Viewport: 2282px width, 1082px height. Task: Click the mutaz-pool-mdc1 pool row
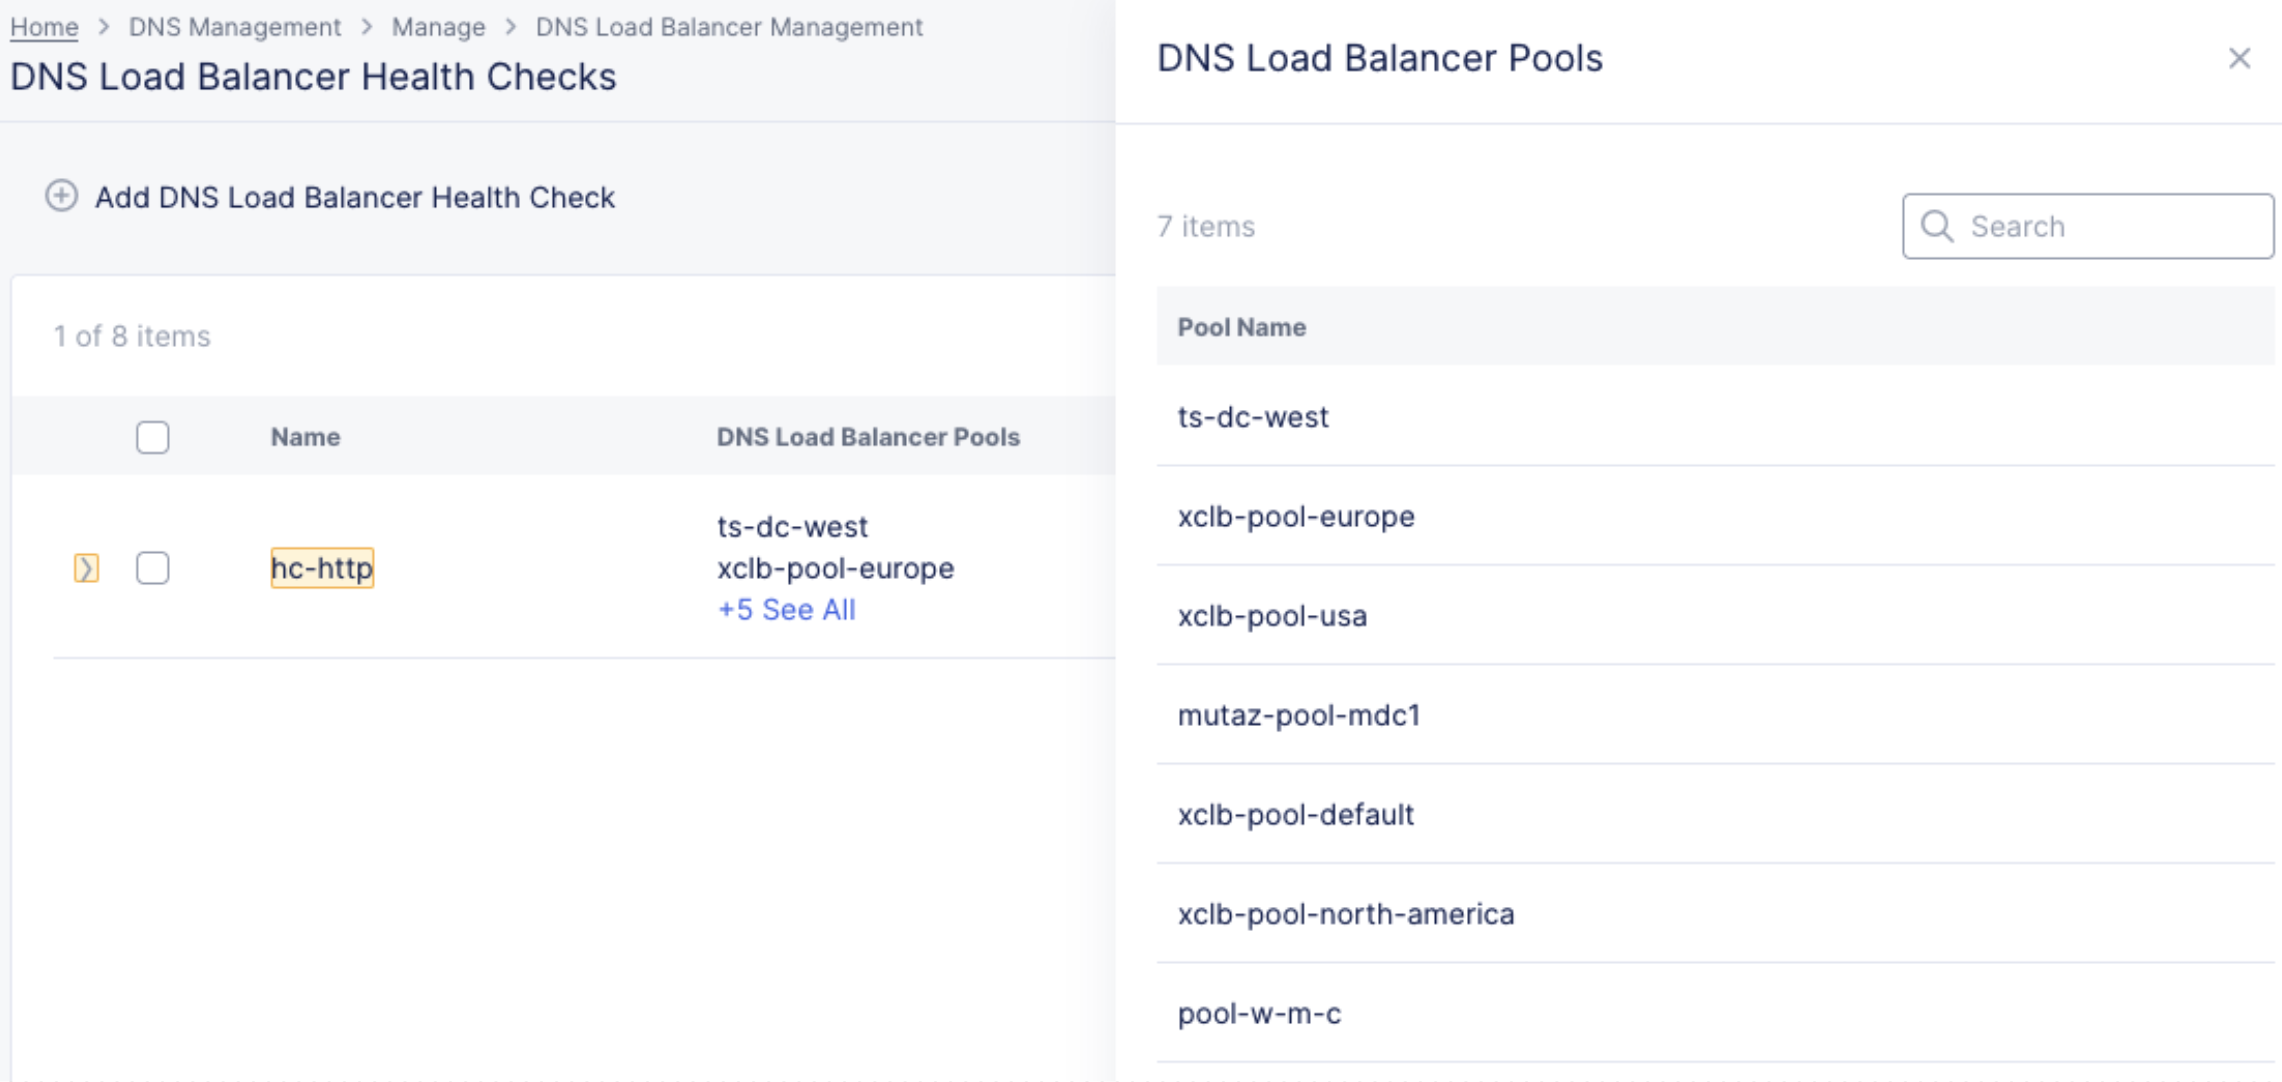1302,714
